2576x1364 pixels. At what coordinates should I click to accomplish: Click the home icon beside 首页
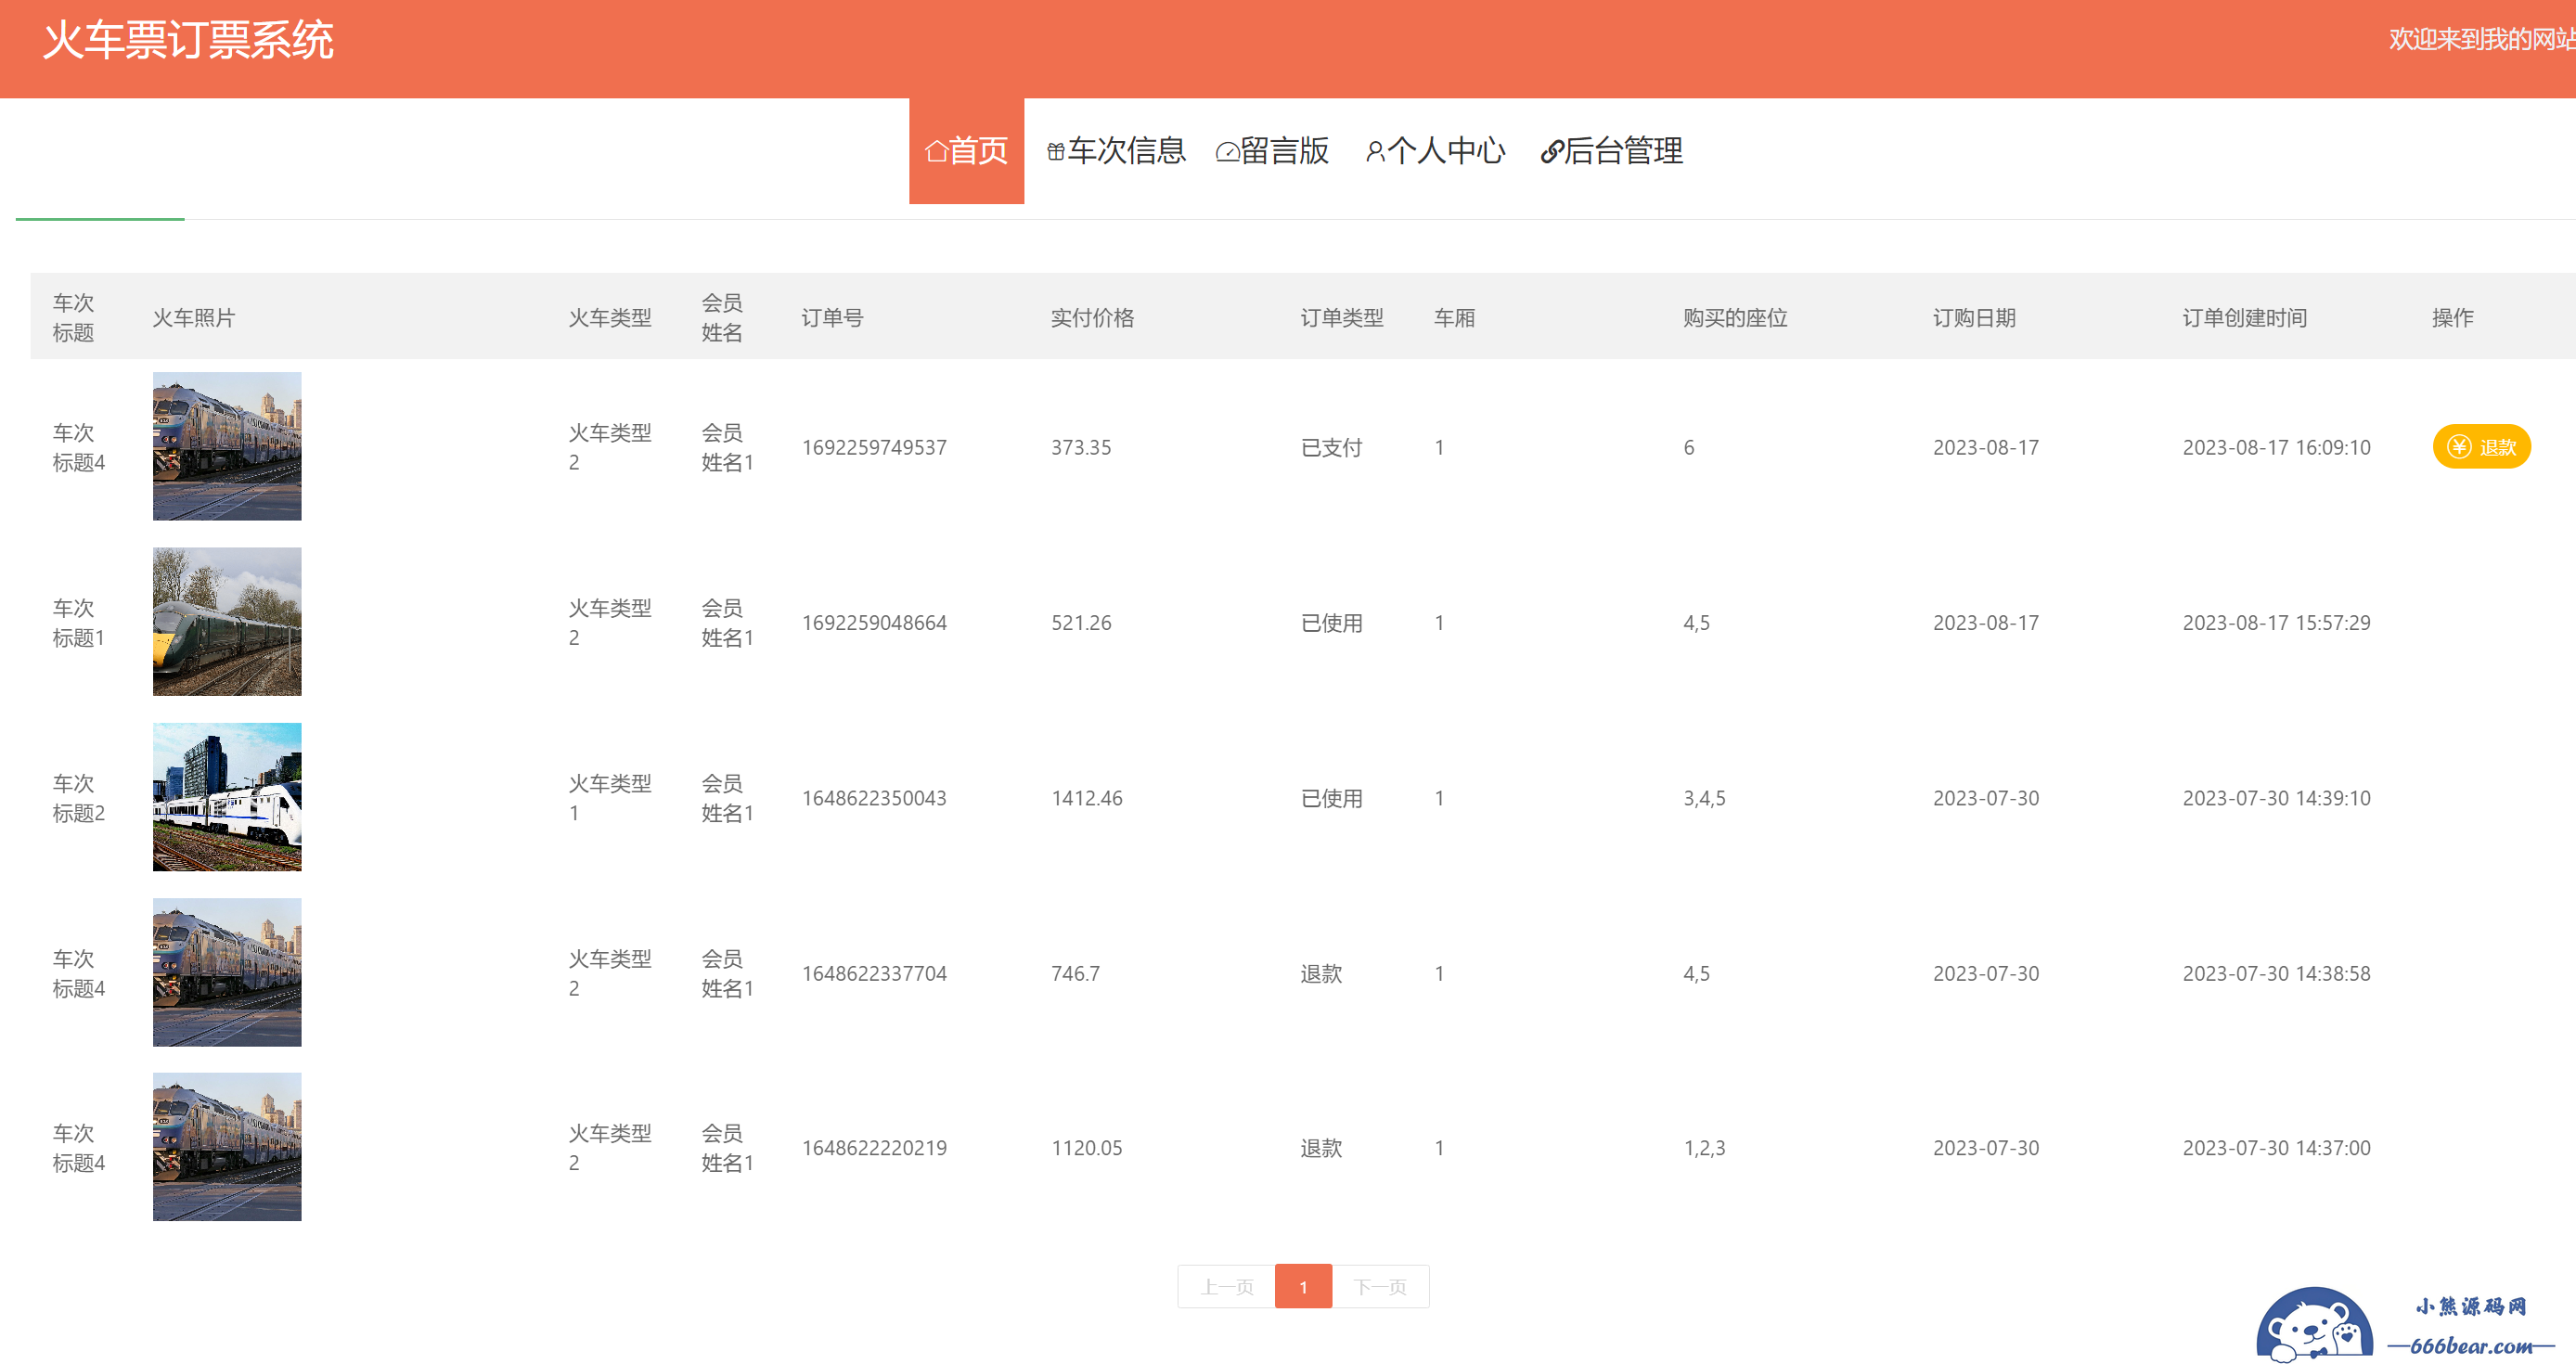pyautogui.click(x=936, y=152)
